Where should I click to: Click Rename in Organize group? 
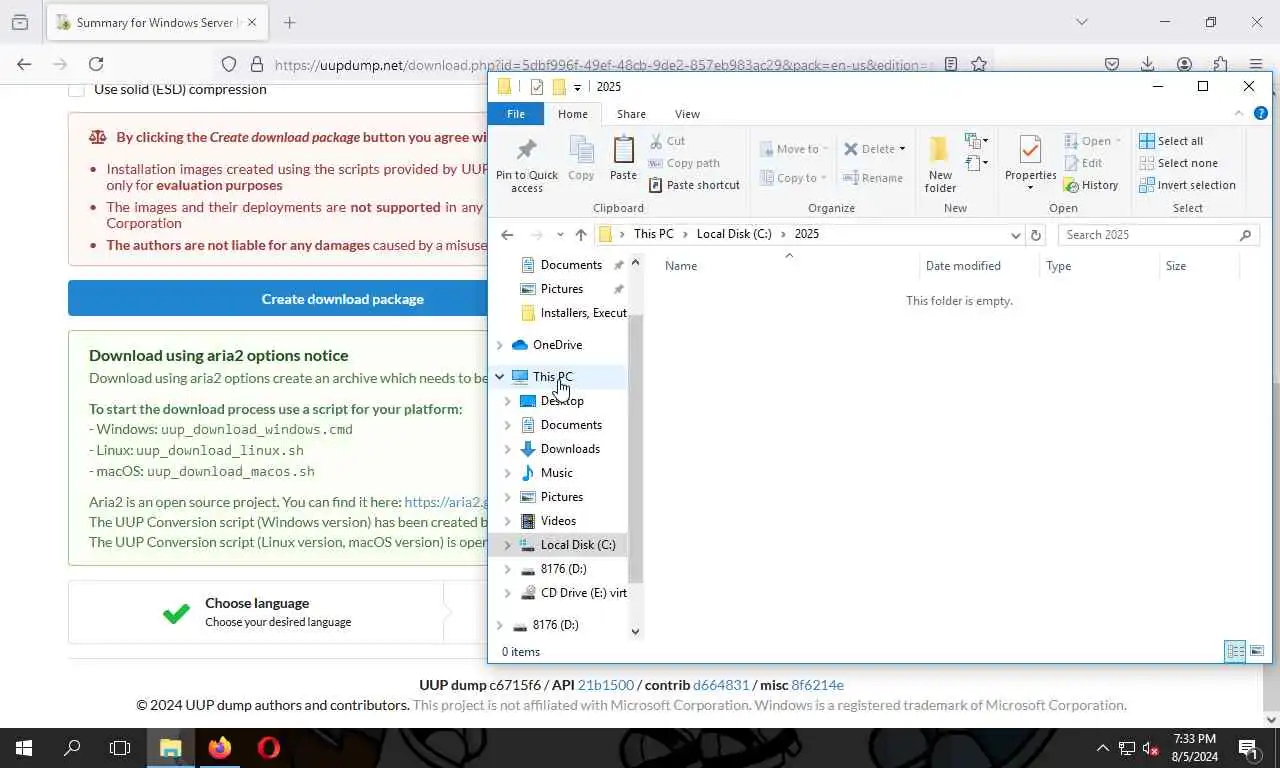click(872, 178)
